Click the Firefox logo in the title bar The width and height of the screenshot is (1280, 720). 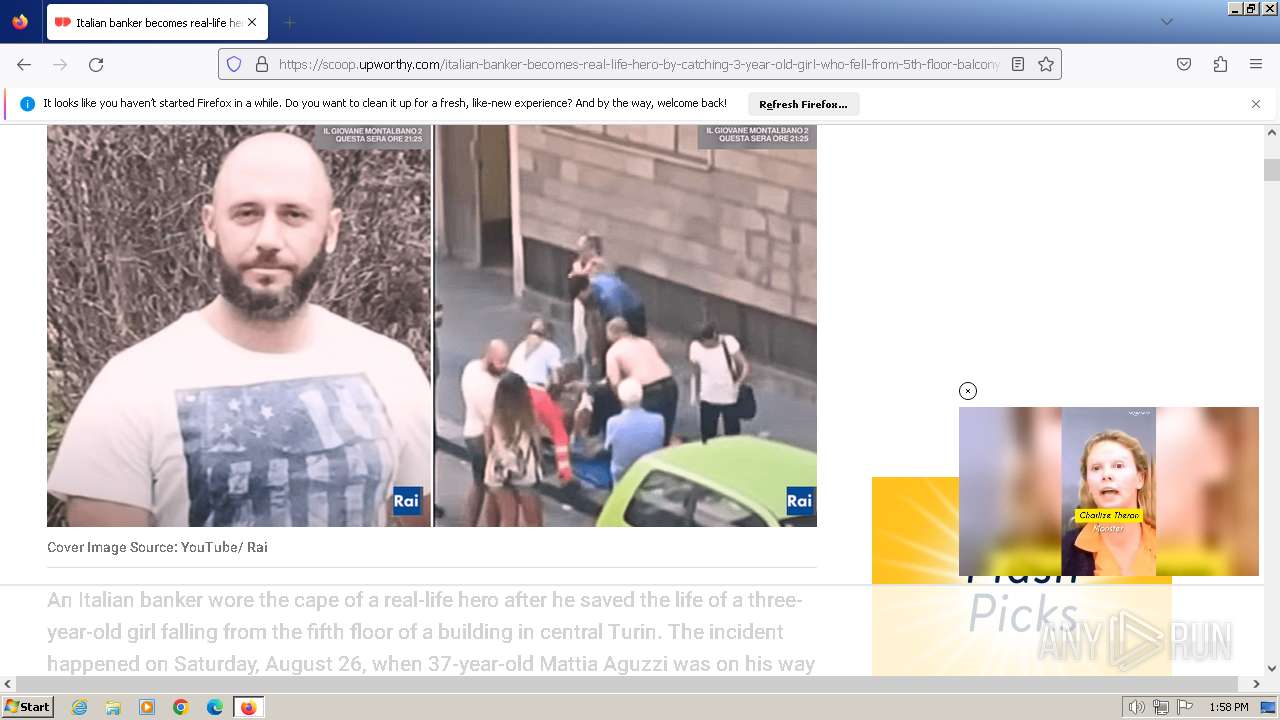pos(20,22)
